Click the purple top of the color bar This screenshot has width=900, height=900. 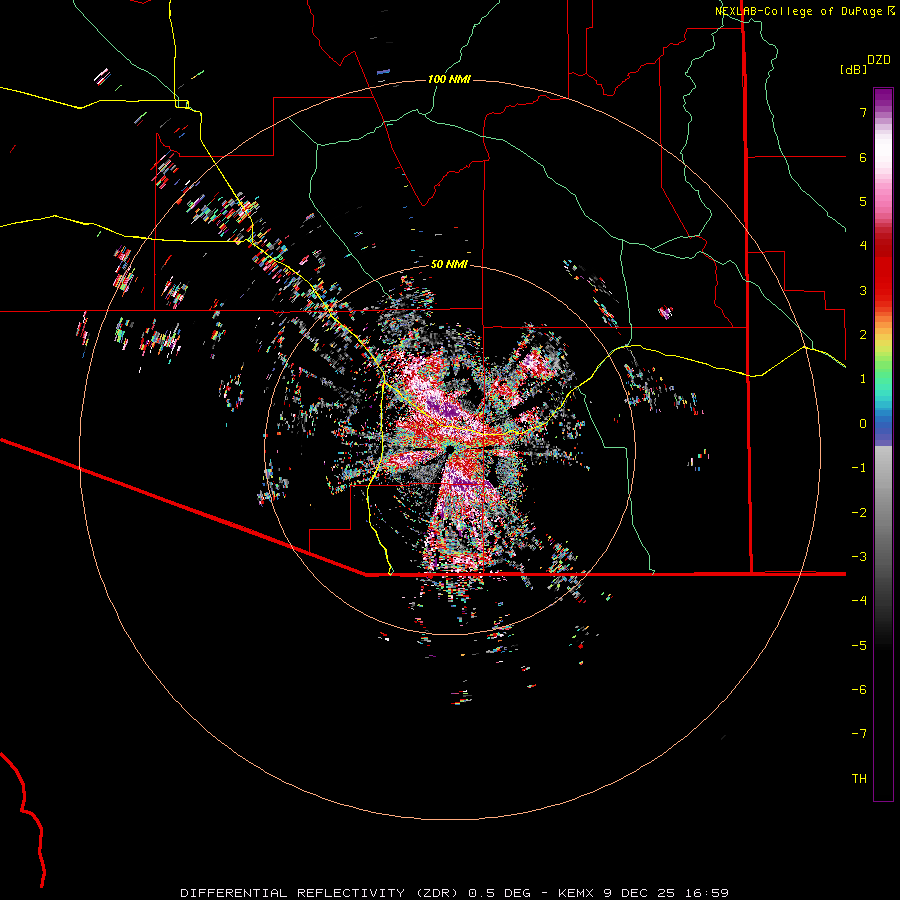point(883,98)
